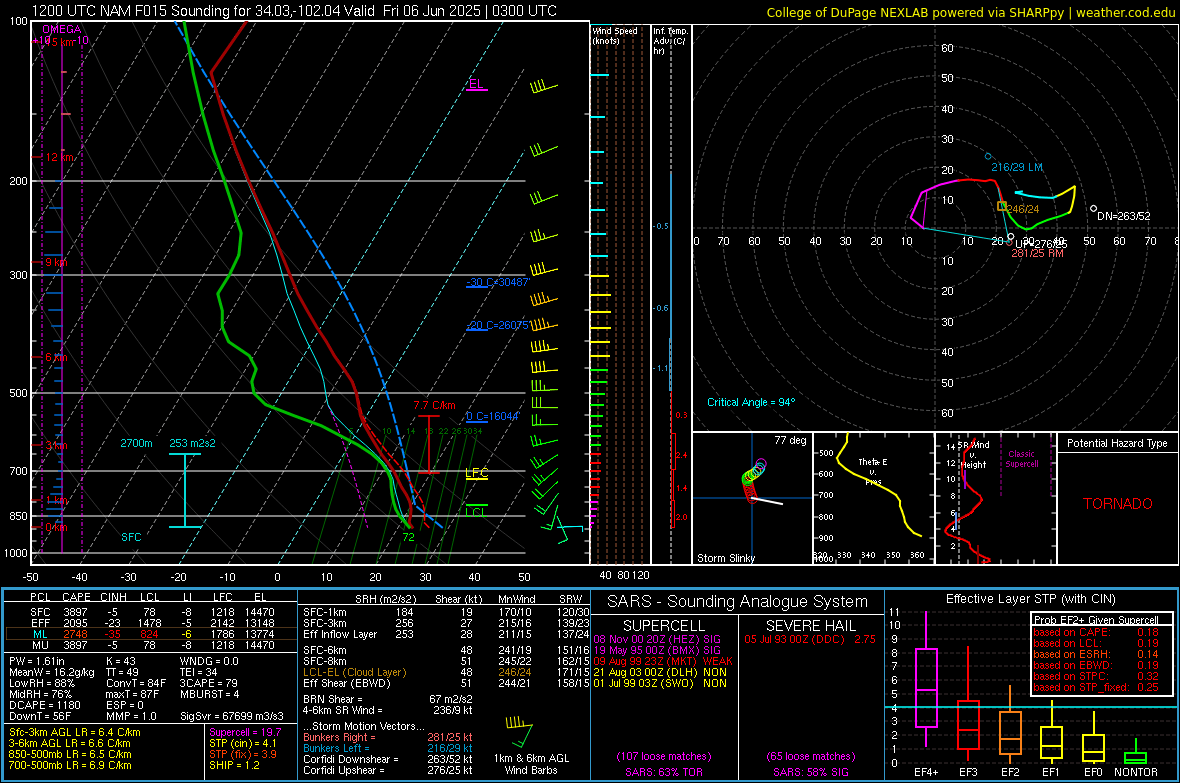Select the EFF parcel row label

point(40,623)
